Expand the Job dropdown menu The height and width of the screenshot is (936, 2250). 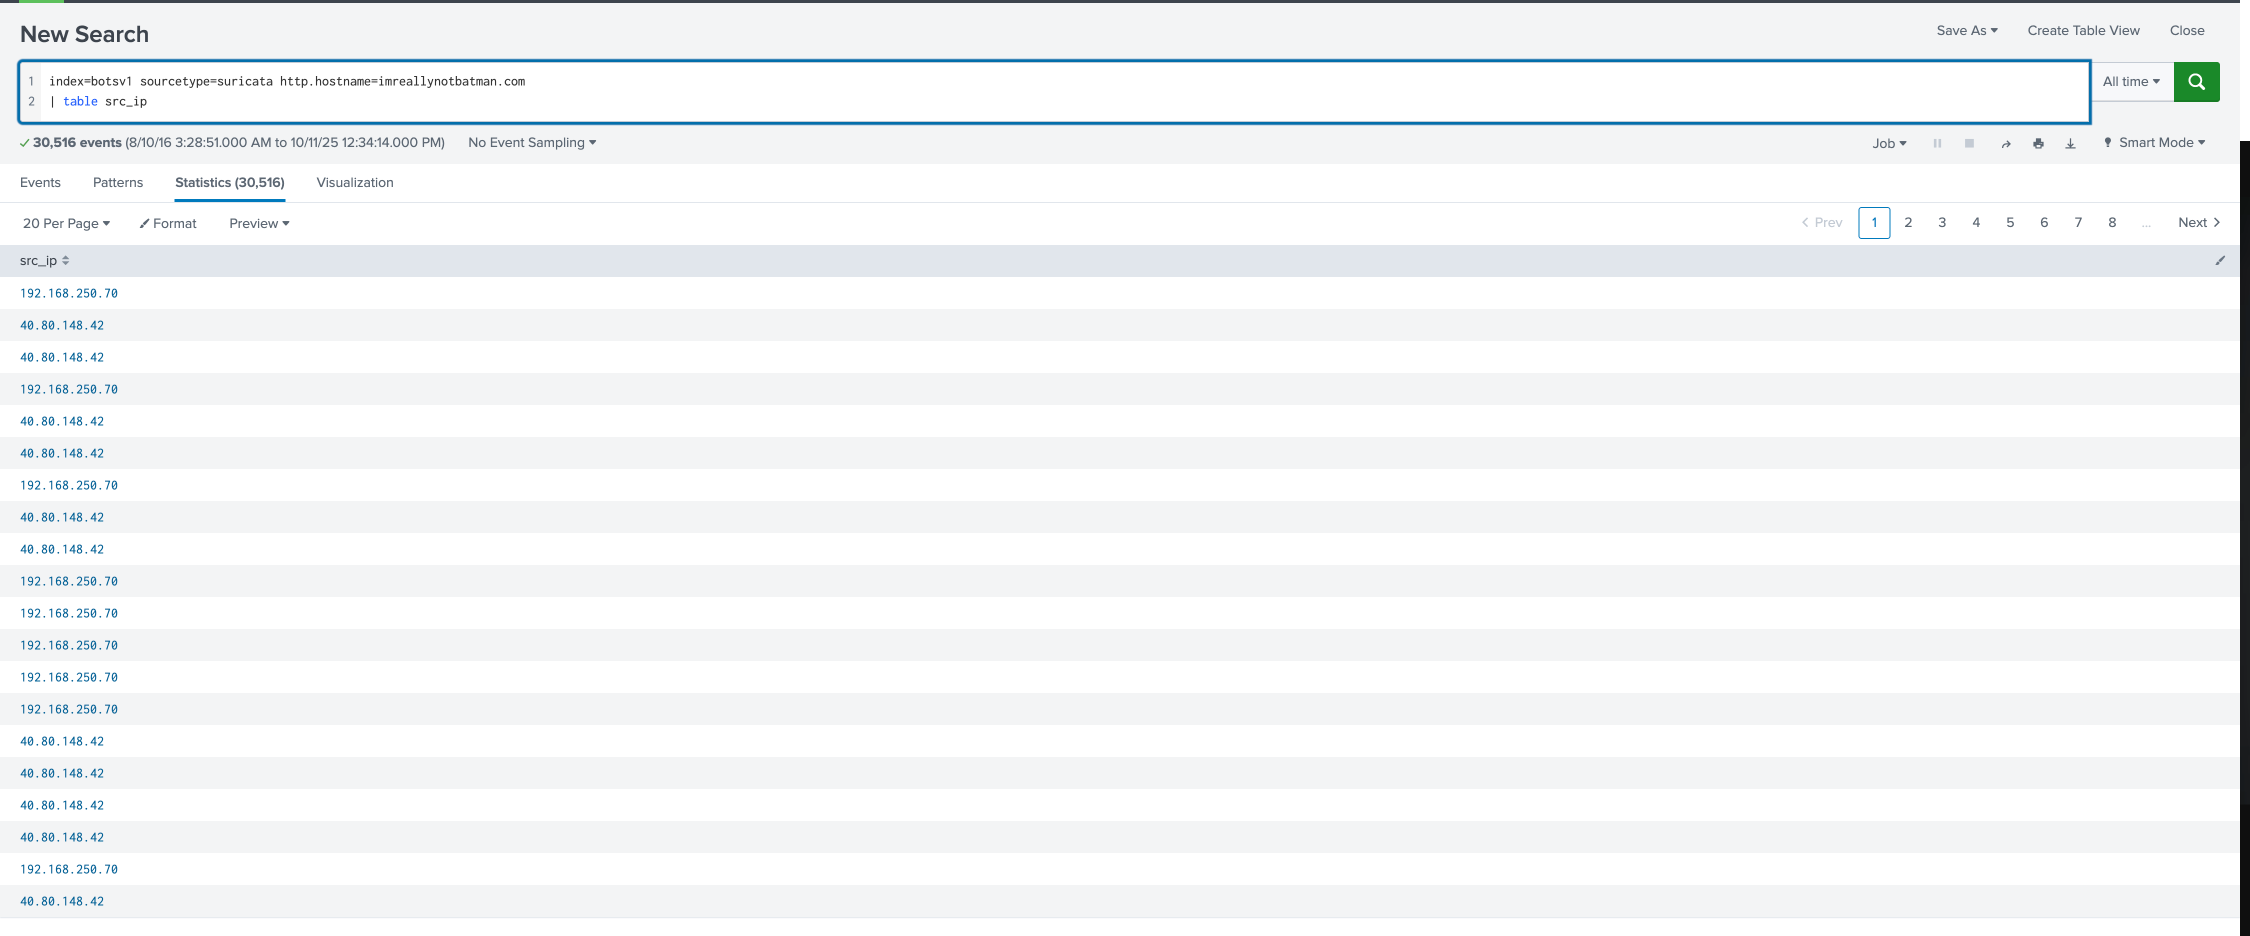[x=1889, y=143]
